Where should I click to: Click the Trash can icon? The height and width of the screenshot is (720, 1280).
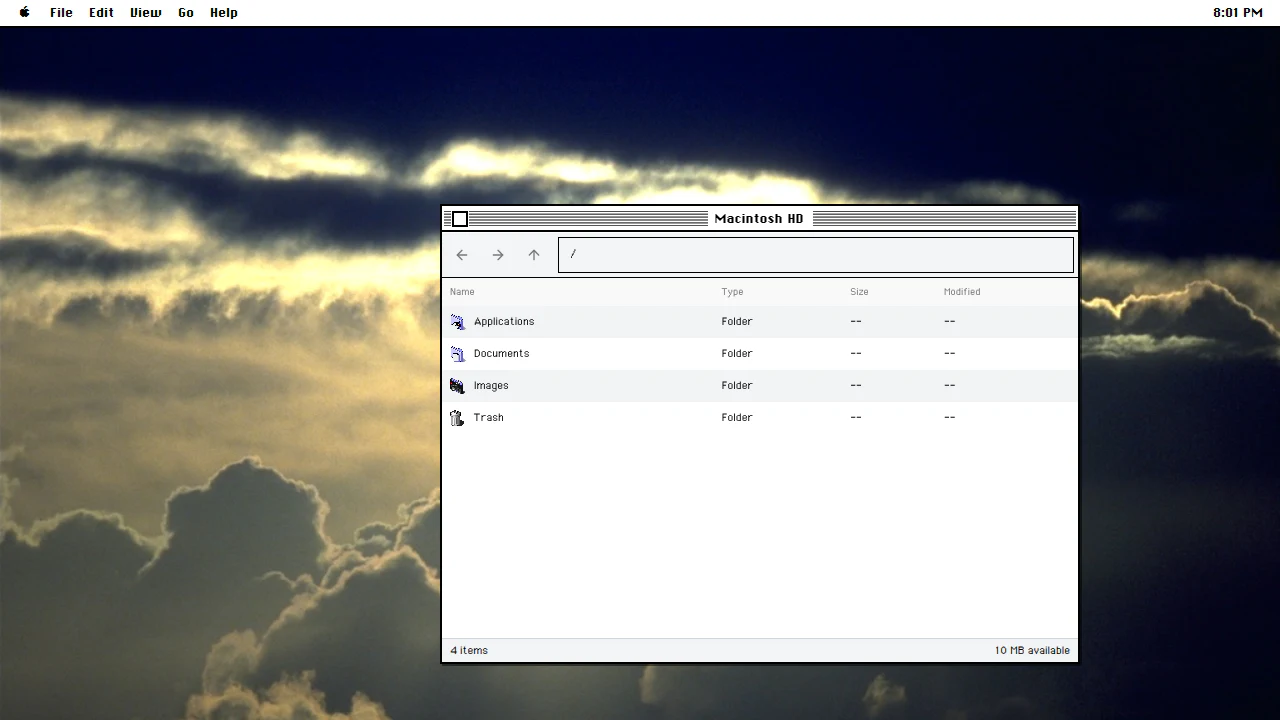pos(458,418)
